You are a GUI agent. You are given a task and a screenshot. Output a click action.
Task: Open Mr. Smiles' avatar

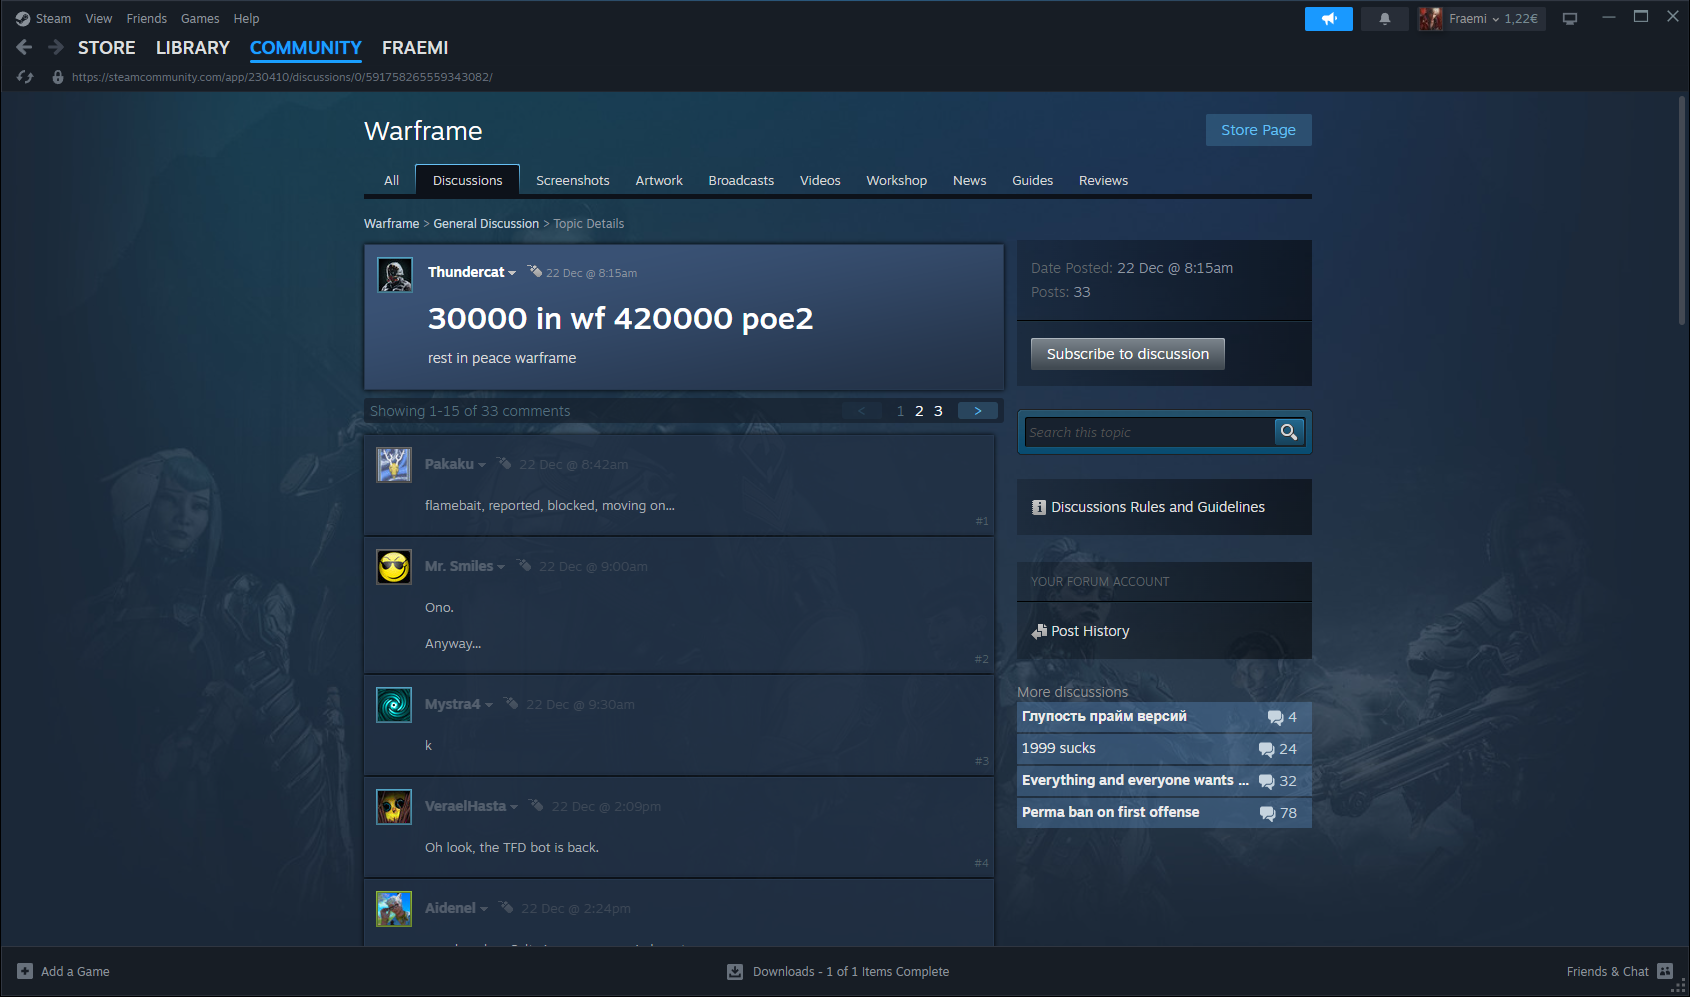click(394, 567)
